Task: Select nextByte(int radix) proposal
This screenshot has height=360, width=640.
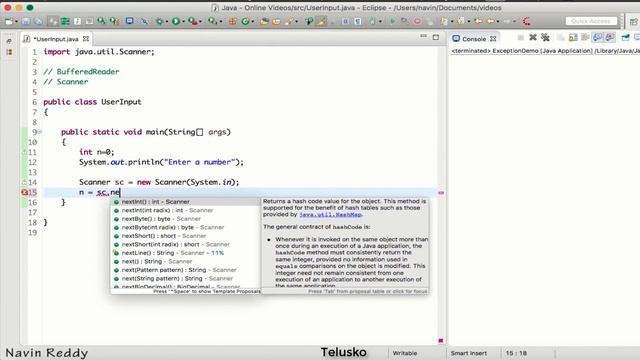Action: (x=185, y=227)
